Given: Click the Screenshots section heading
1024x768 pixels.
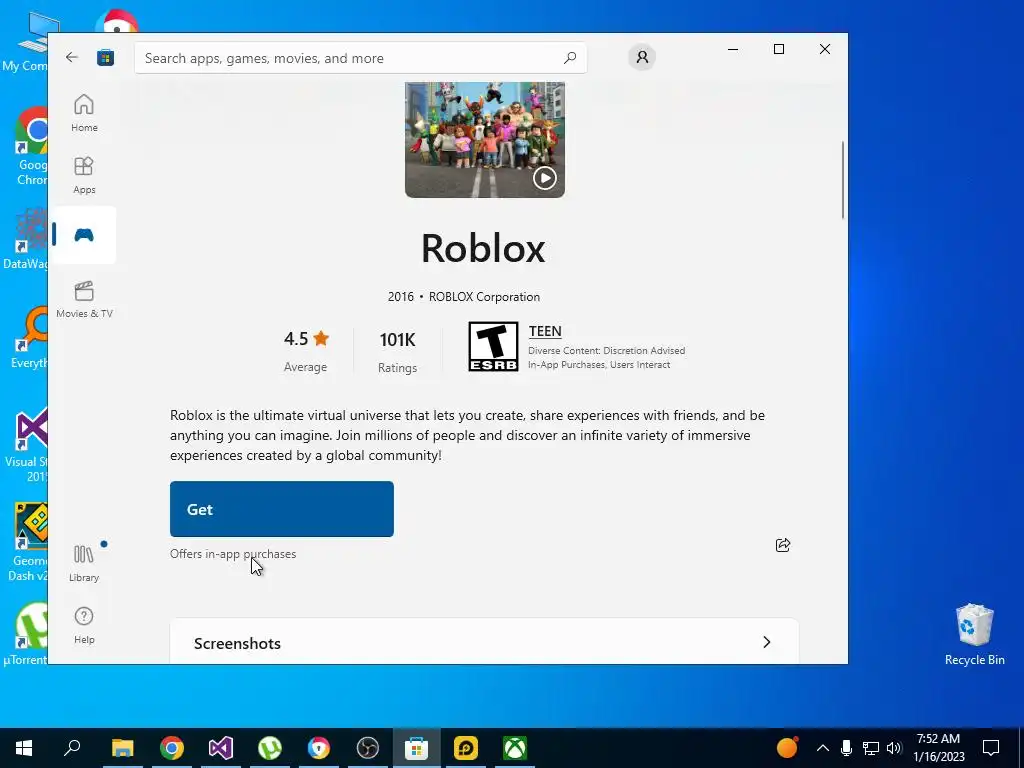Looking at the screenshot, I should (x=237, y=643).
